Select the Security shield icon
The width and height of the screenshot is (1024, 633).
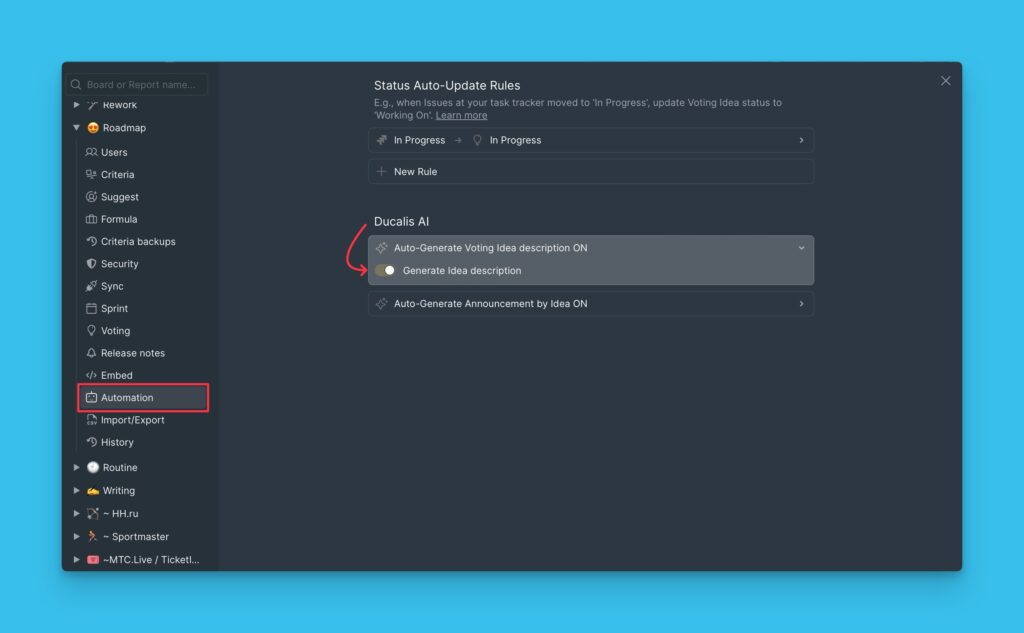tap(91, 264)
